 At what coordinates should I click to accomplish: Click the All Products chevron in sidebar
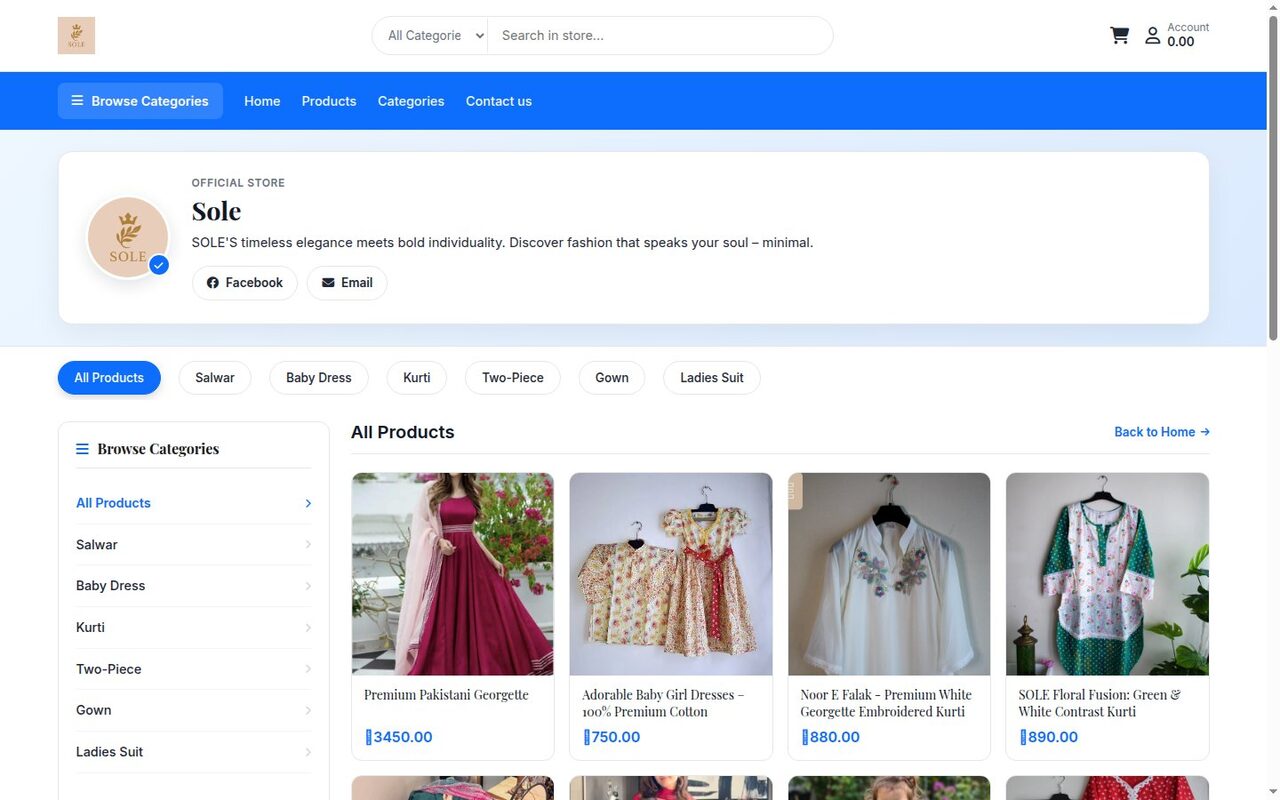click(x=308, y=503)
